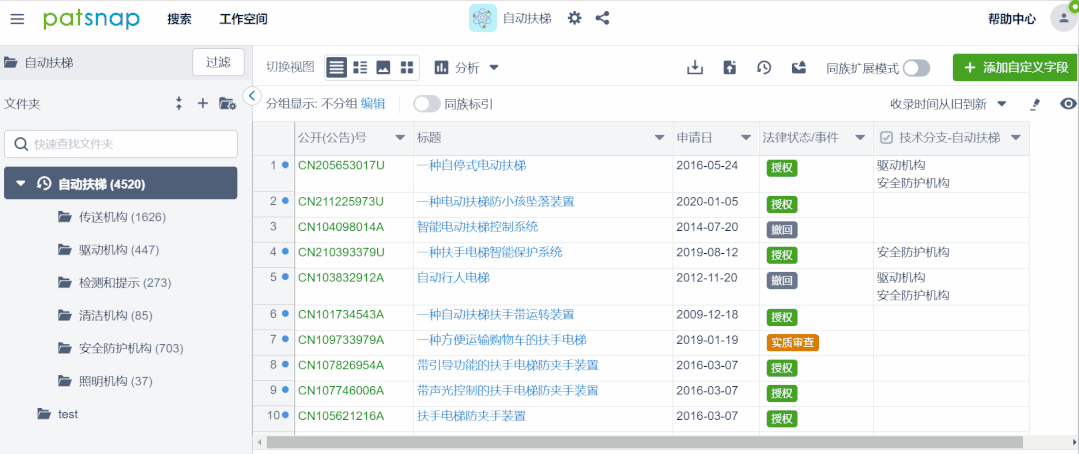1079x454 pixels.
Task: Toggle the eye visibility icon
Action: (x=1068, y=103)
